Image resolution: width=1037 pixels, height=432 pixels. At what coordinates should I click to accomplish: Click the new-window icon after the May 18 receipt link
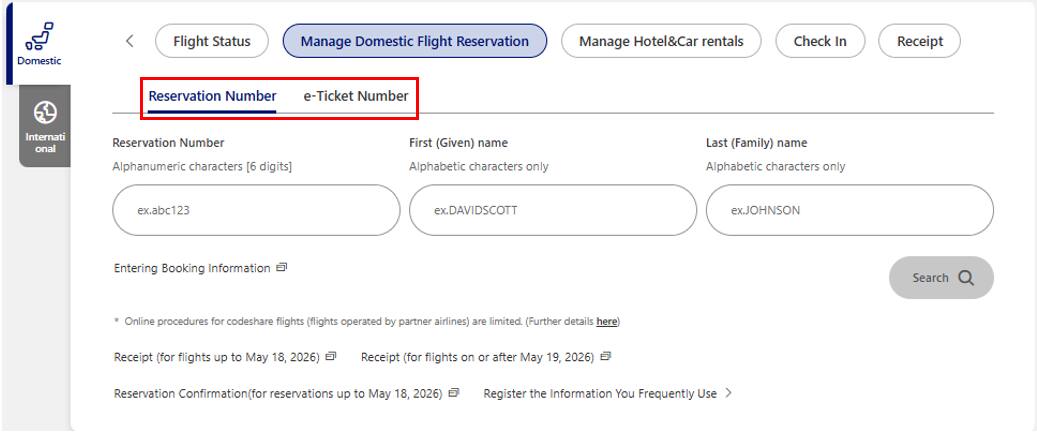pyautogui.click(x=331, y=357)
